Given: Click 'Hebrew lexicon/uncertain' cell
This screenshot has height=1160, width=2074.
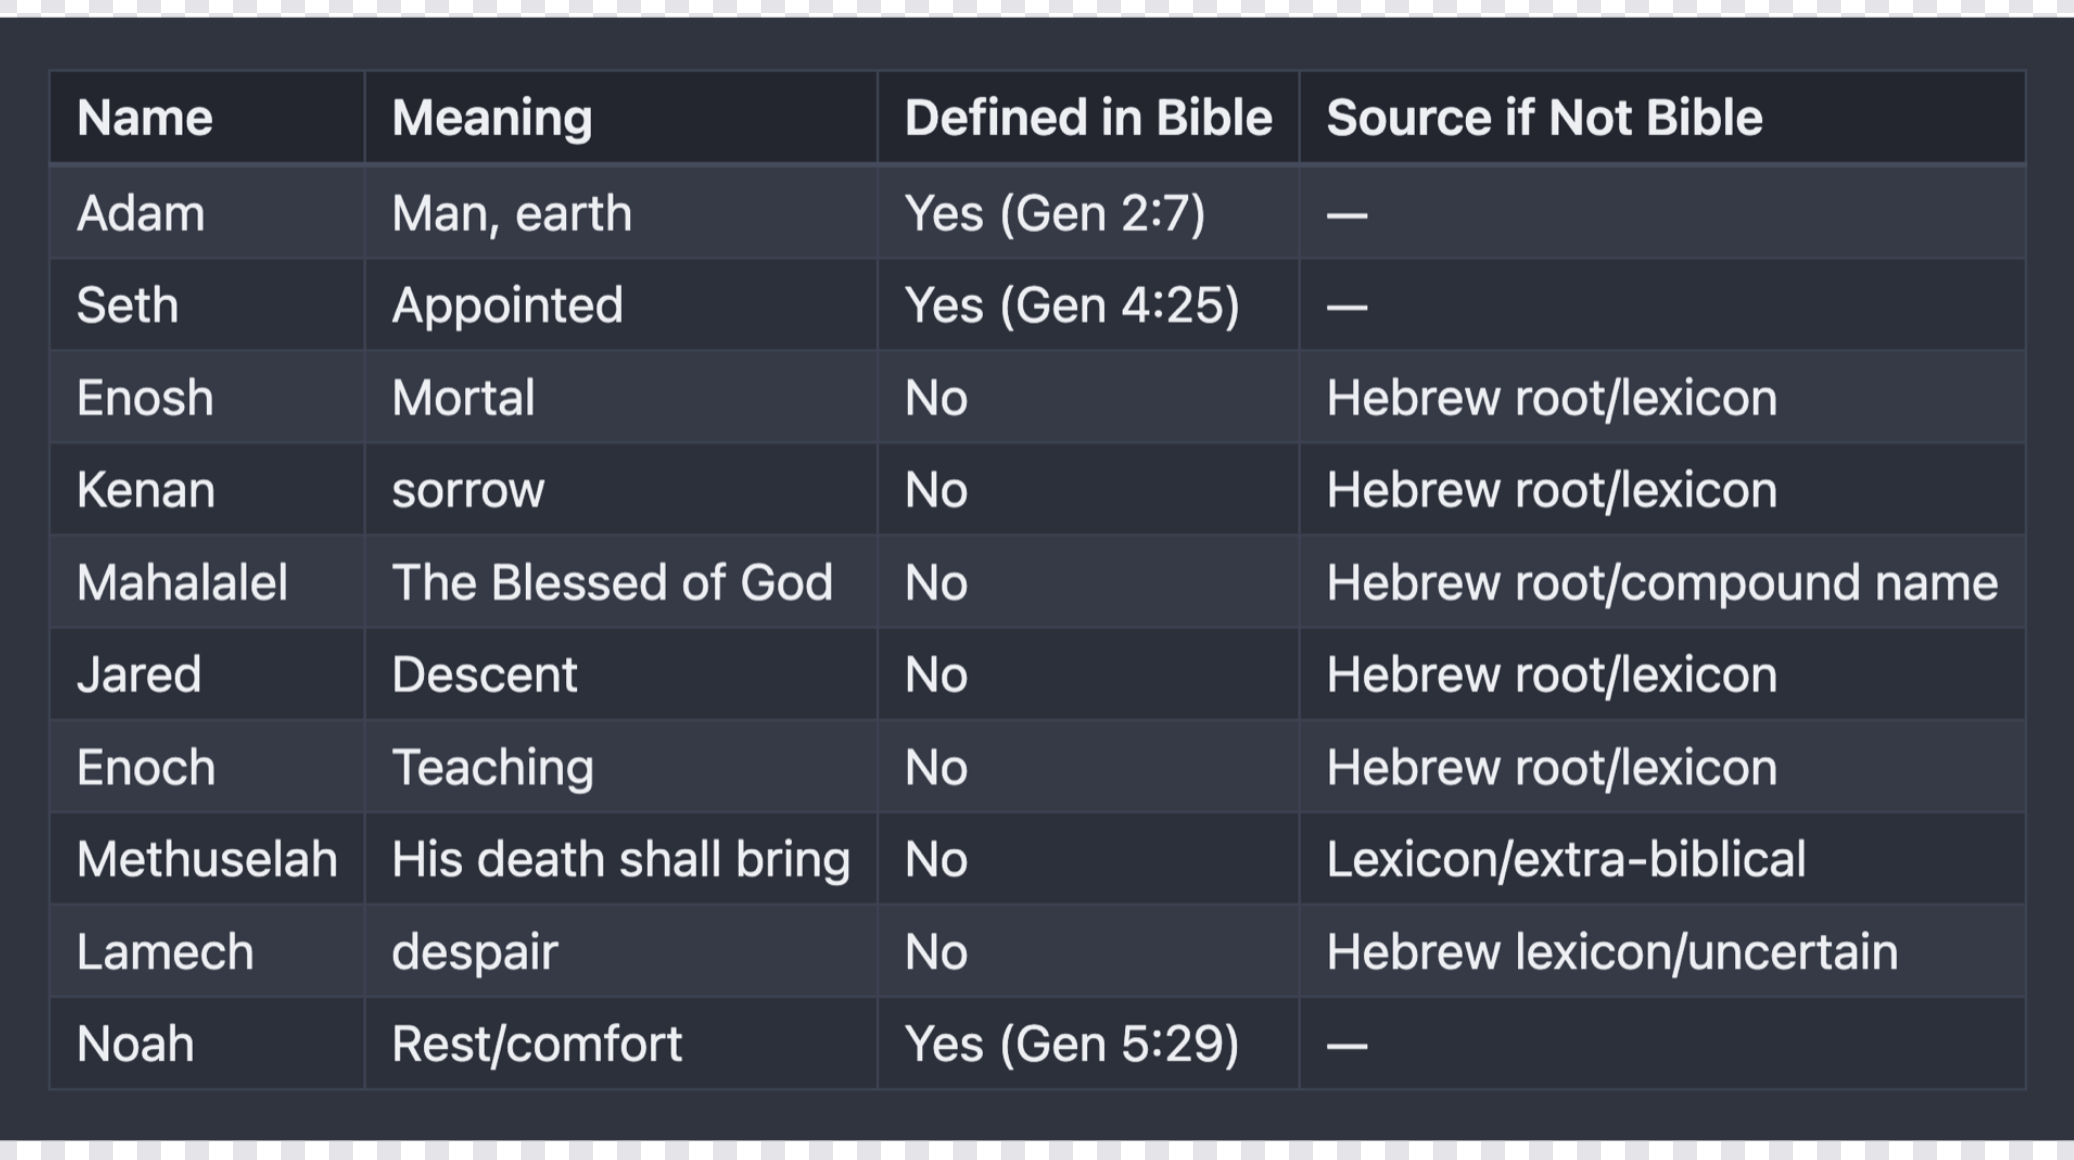Looking at the screenshot, I should [1612, 952].
